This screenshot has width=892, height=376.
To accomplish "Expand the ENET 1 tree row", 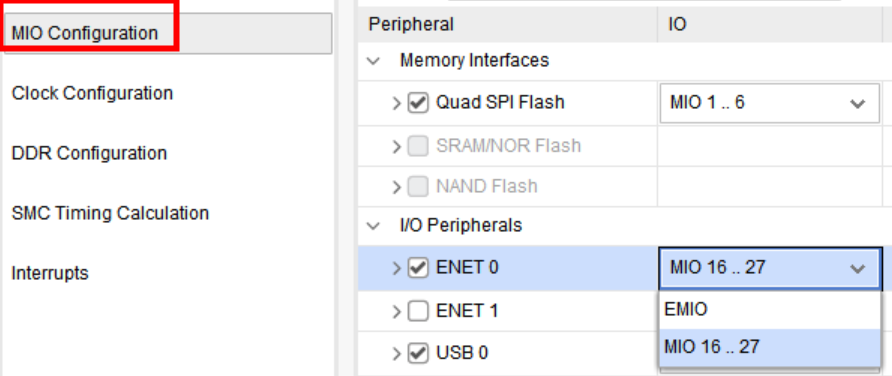I will 397,311.
